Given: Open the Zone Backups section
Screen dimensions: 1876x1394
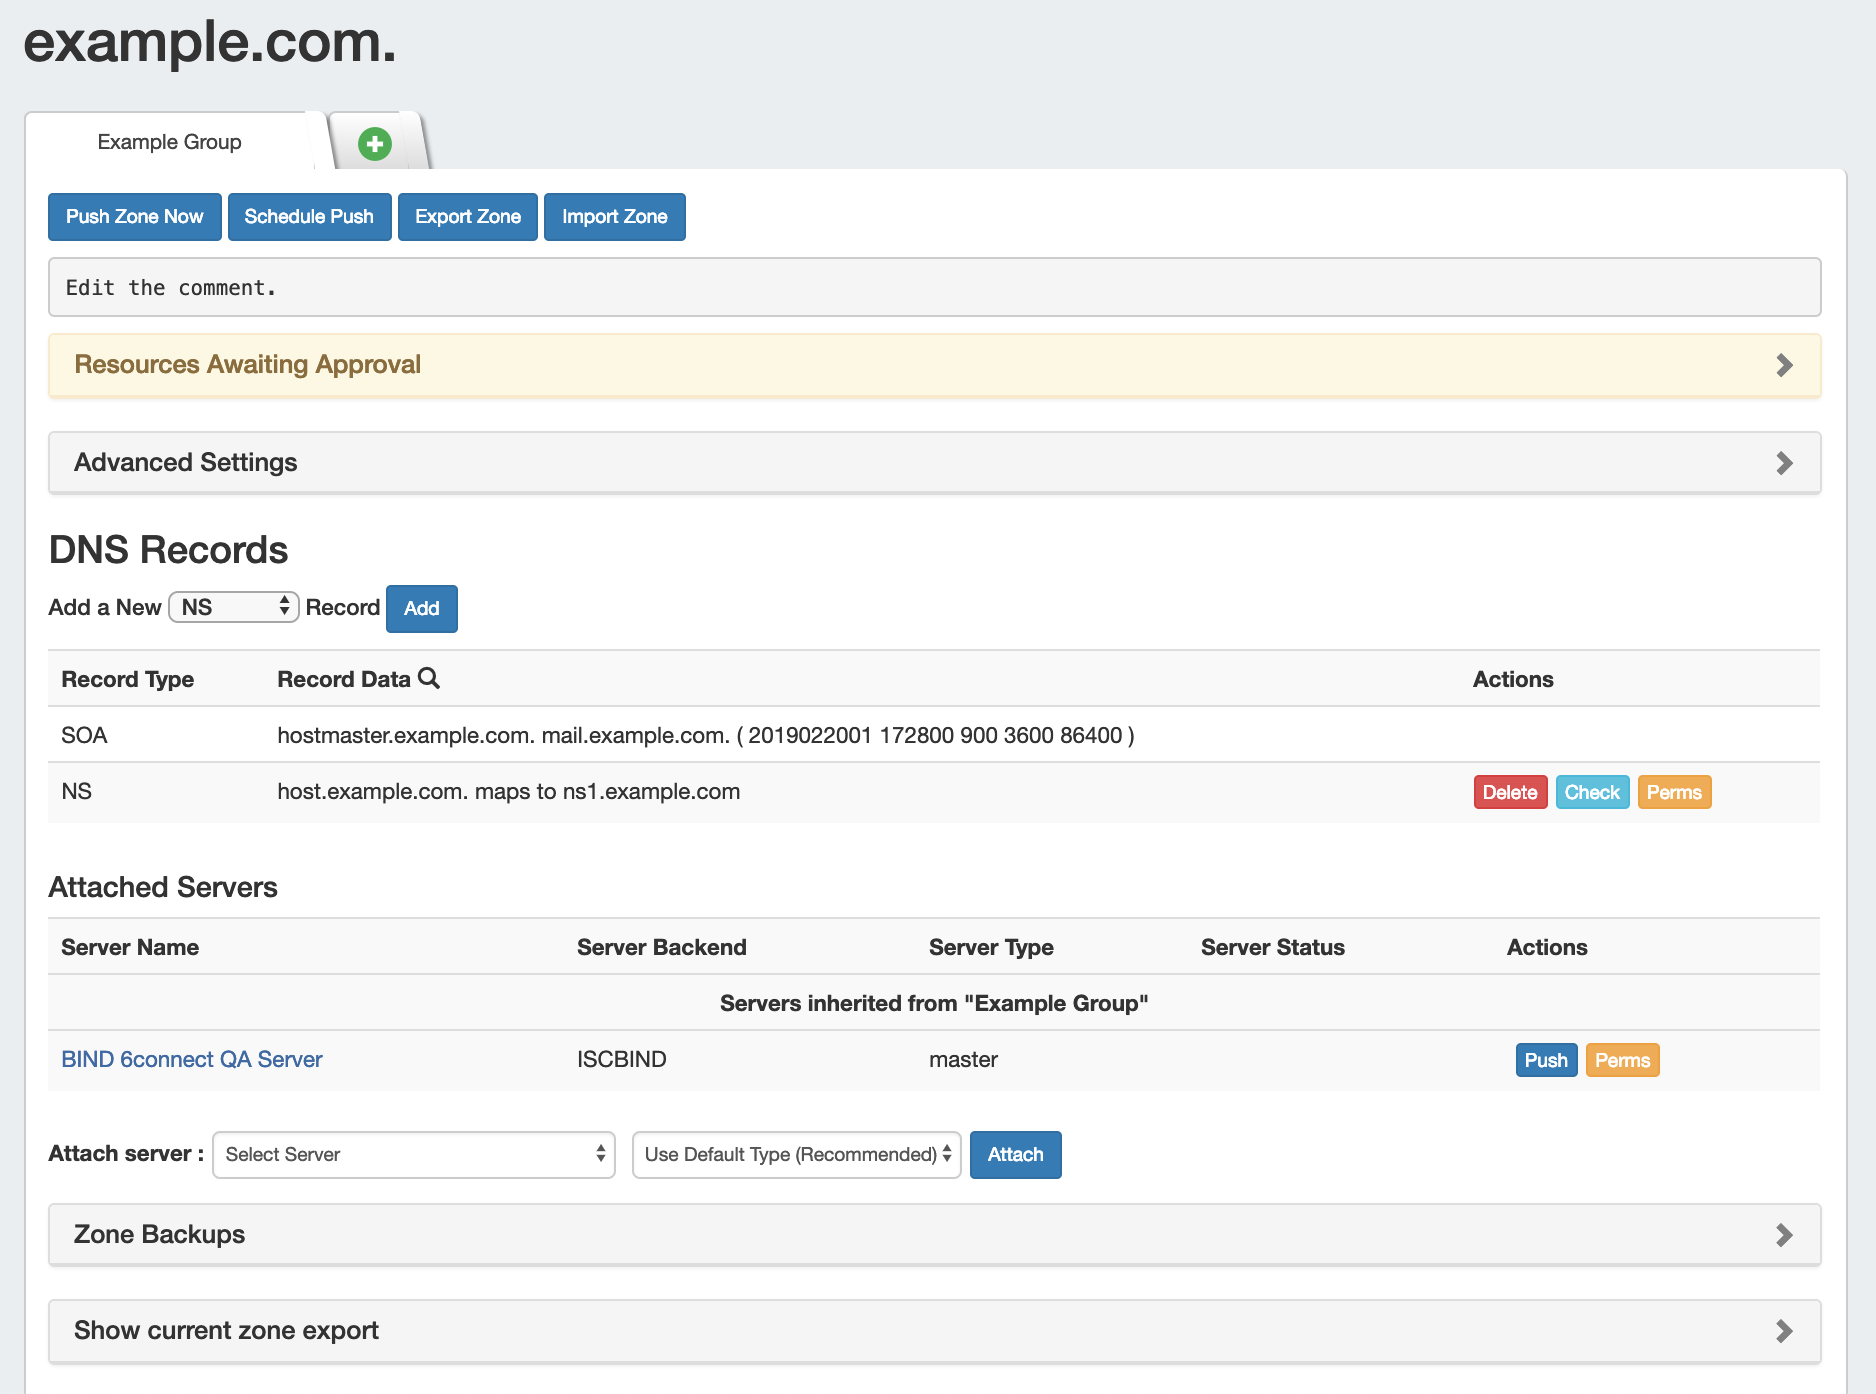Looking at the screenshot, I should (x=934, y=1235).
